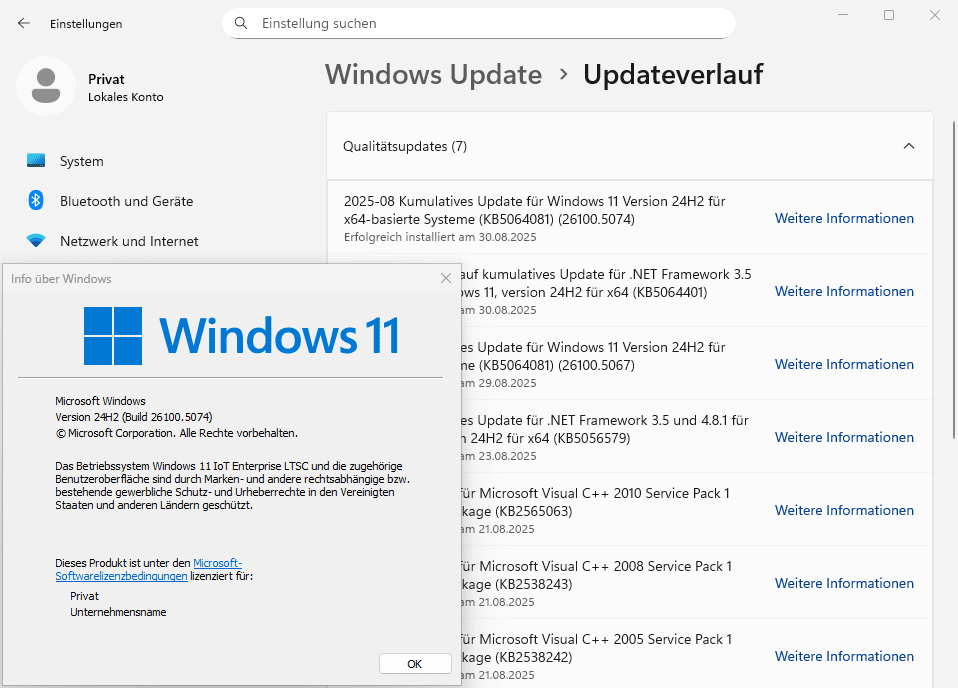Minimize the Einstellungen window
The height and width of the screenshot is (688, 958).
843,15
